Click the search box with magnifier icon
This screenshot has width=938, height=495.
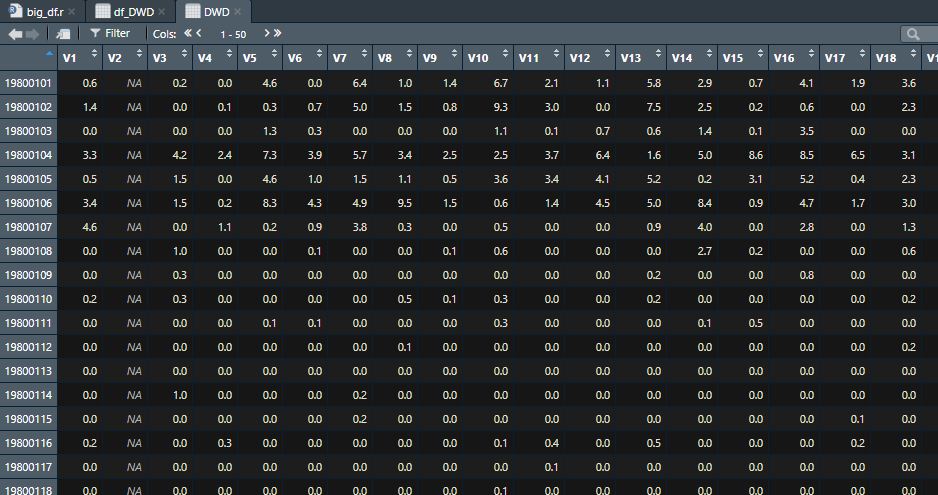(x=920, y=34)
